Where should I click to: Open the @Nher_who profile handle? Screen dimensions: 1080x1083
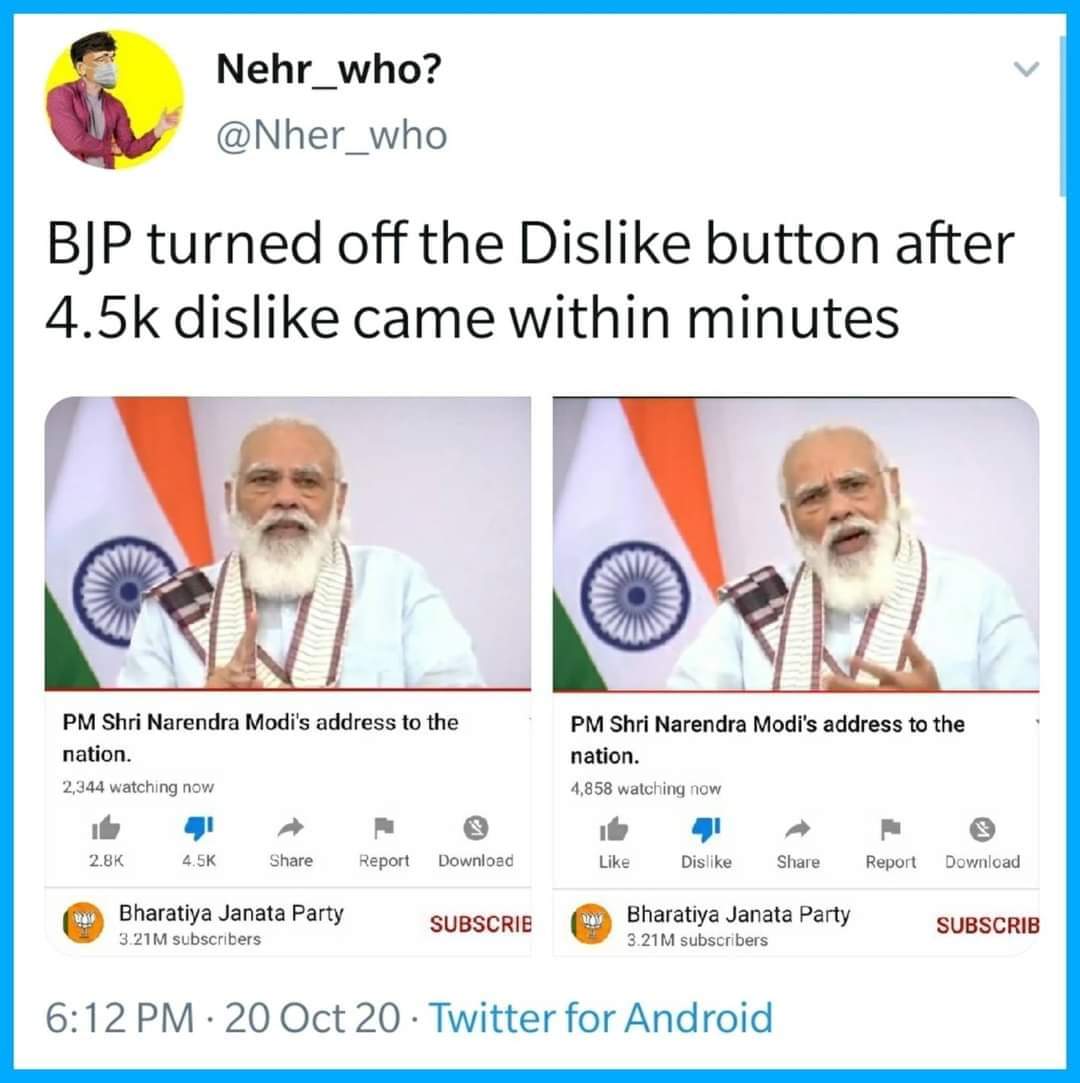click(x=332, y=135)
